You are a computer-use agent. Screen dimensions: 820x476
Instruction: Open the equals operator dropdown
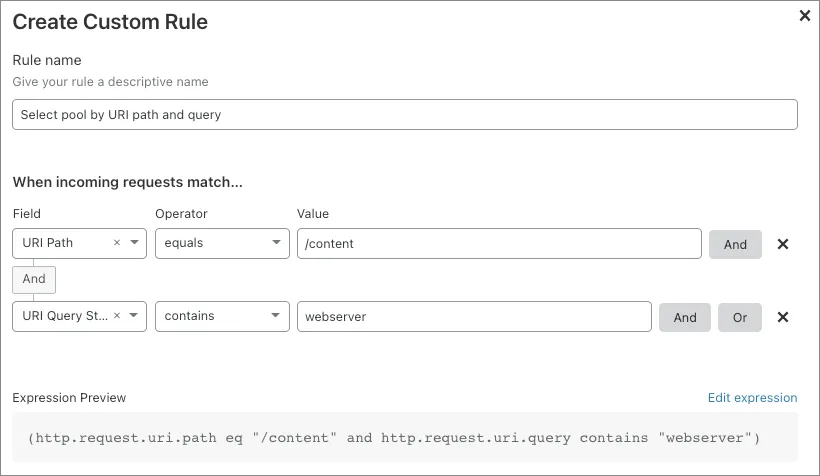click(222, 243)
